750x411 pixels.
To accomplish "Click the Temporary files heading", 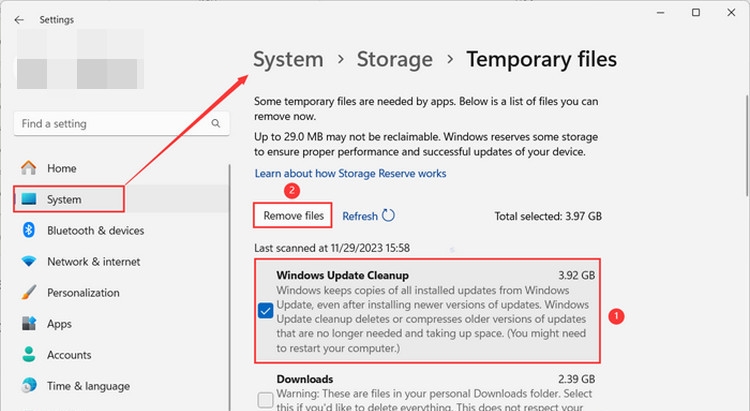I will pyautogui.click(x=541, y=59).
